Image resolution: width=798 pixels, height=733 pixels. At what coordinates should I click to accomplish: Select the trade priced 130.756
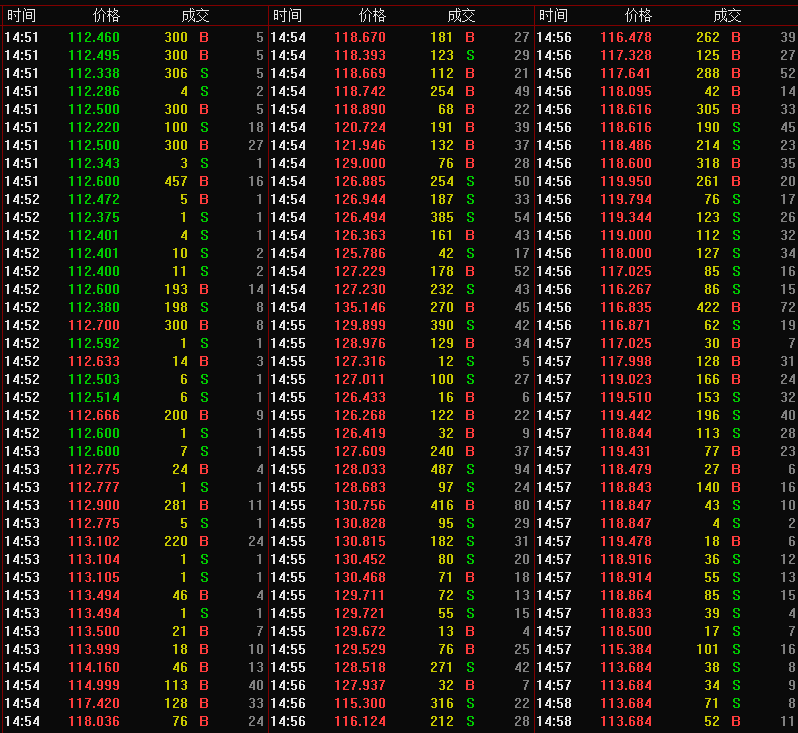click(360, 505)
